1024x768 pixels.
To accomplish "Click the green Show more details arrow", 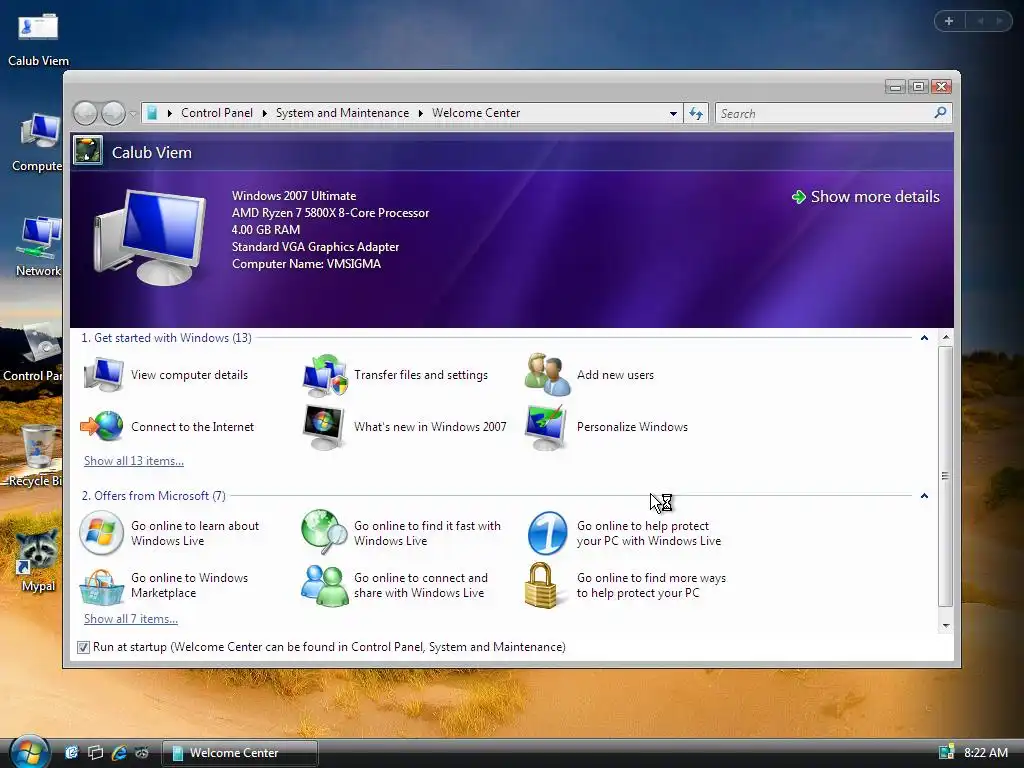I will pyautogui.click(x=798, y=197).
